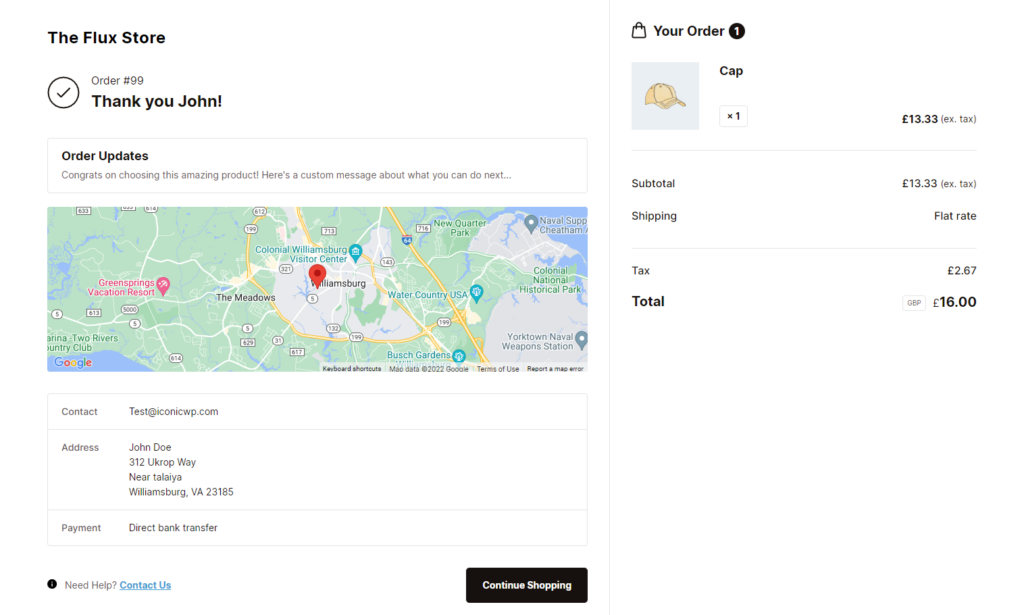The width and height of the screenshot is (1024, 615).
Task: Open the Contact Us link
Action: (x=145, y=584)
